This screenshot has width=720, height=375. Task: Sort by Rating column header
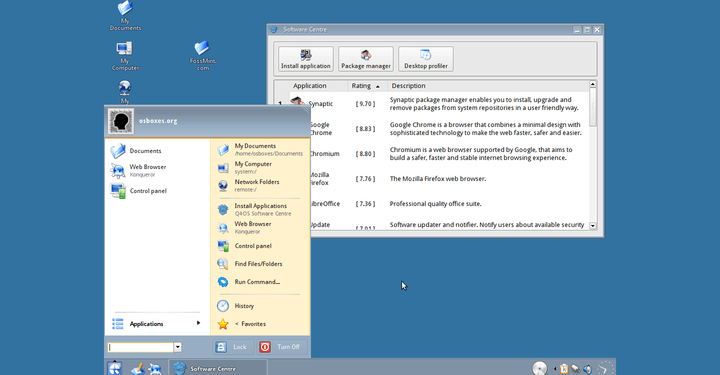[366, 86]
